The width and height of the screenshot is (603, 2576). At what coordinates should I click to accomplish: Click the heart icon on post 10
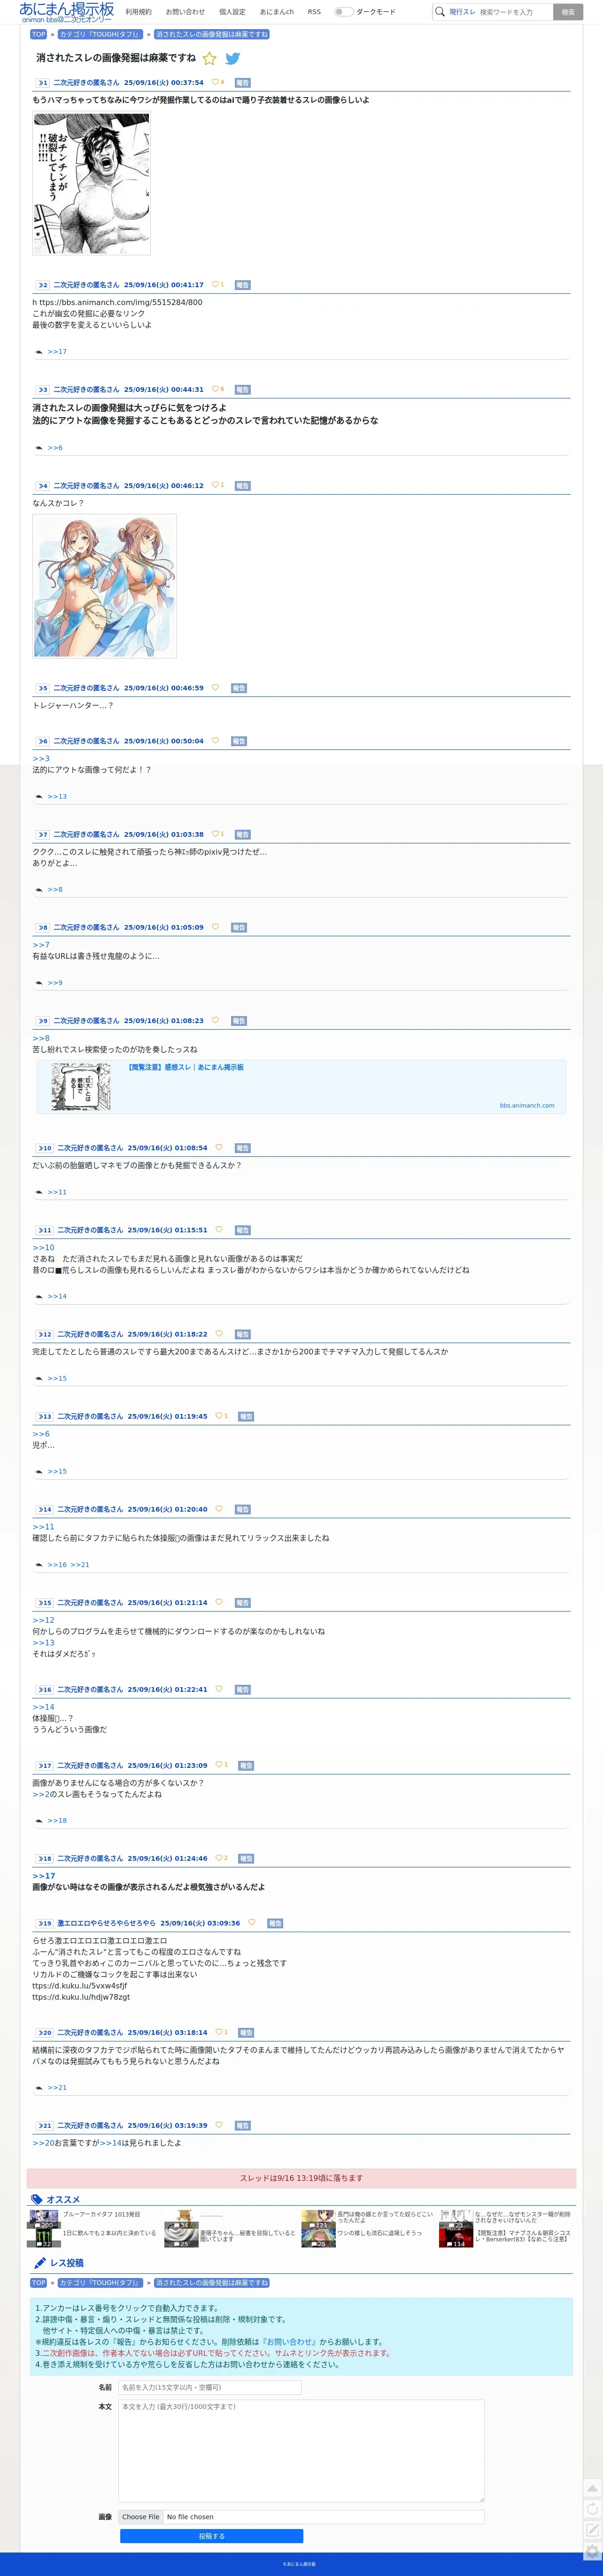click(x=219, y=1147)
